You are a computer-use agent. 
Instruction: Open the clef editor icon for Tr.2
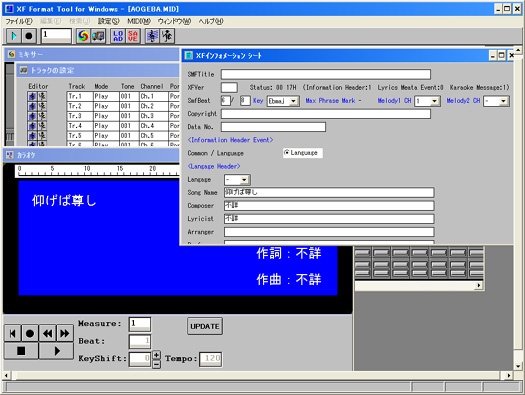tap(32, 106)
